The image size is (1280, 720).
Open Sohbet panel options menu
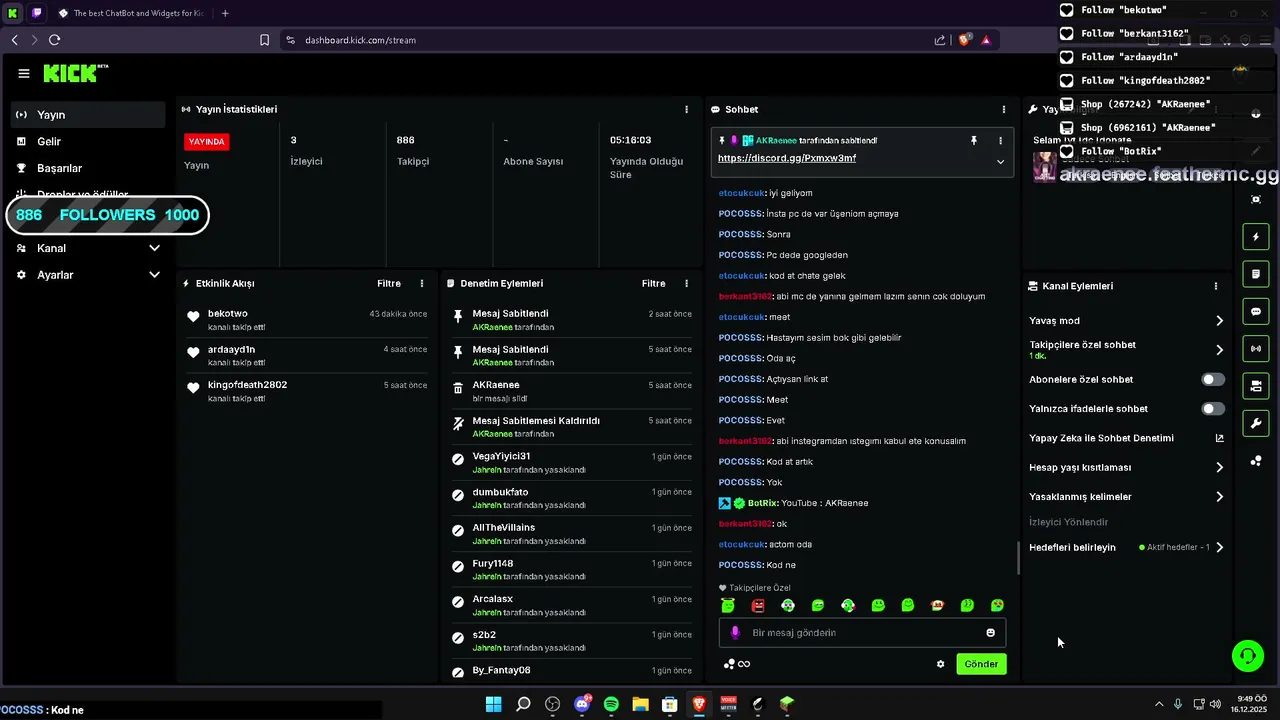tap(1004, 109)
